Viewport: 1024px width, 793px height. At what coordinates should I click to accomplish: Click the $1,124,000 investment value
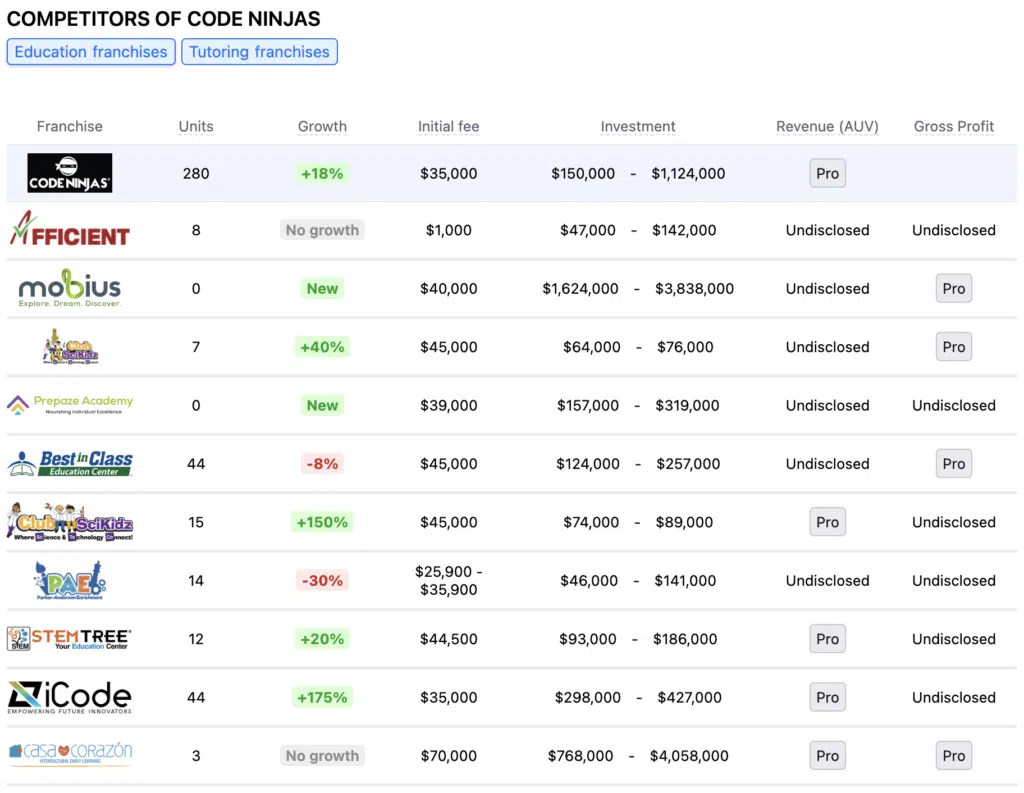(688, 173)
